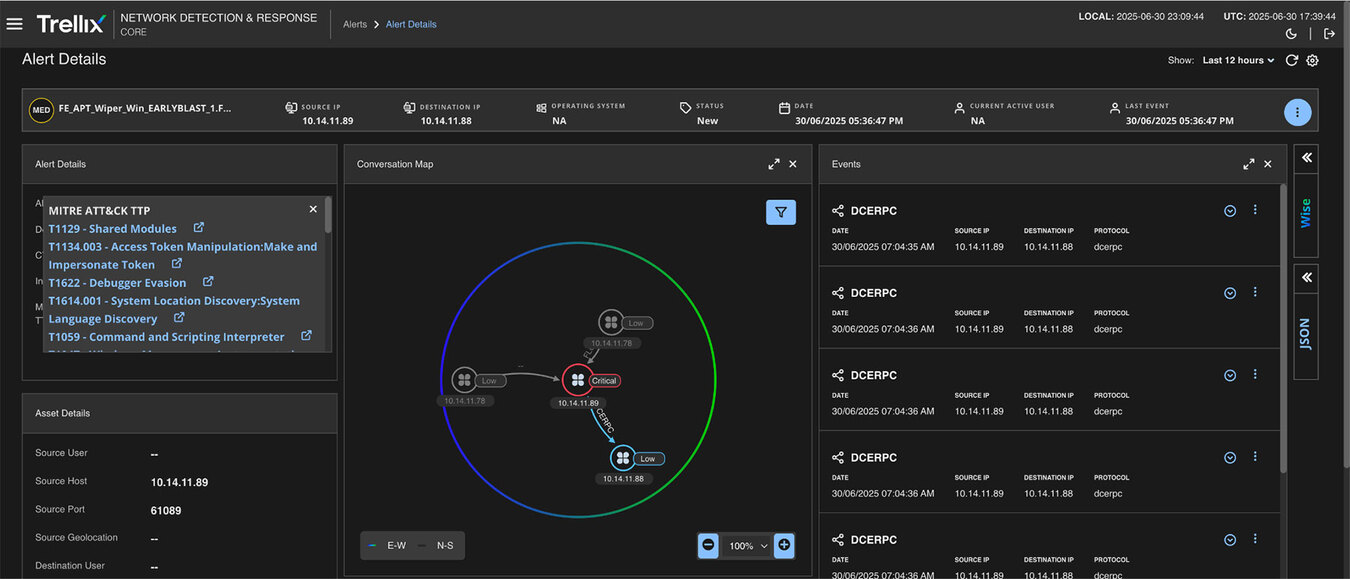Click Source Port value 61089
The height and width of the screenshot is (579, 1350).
point(166,510)
